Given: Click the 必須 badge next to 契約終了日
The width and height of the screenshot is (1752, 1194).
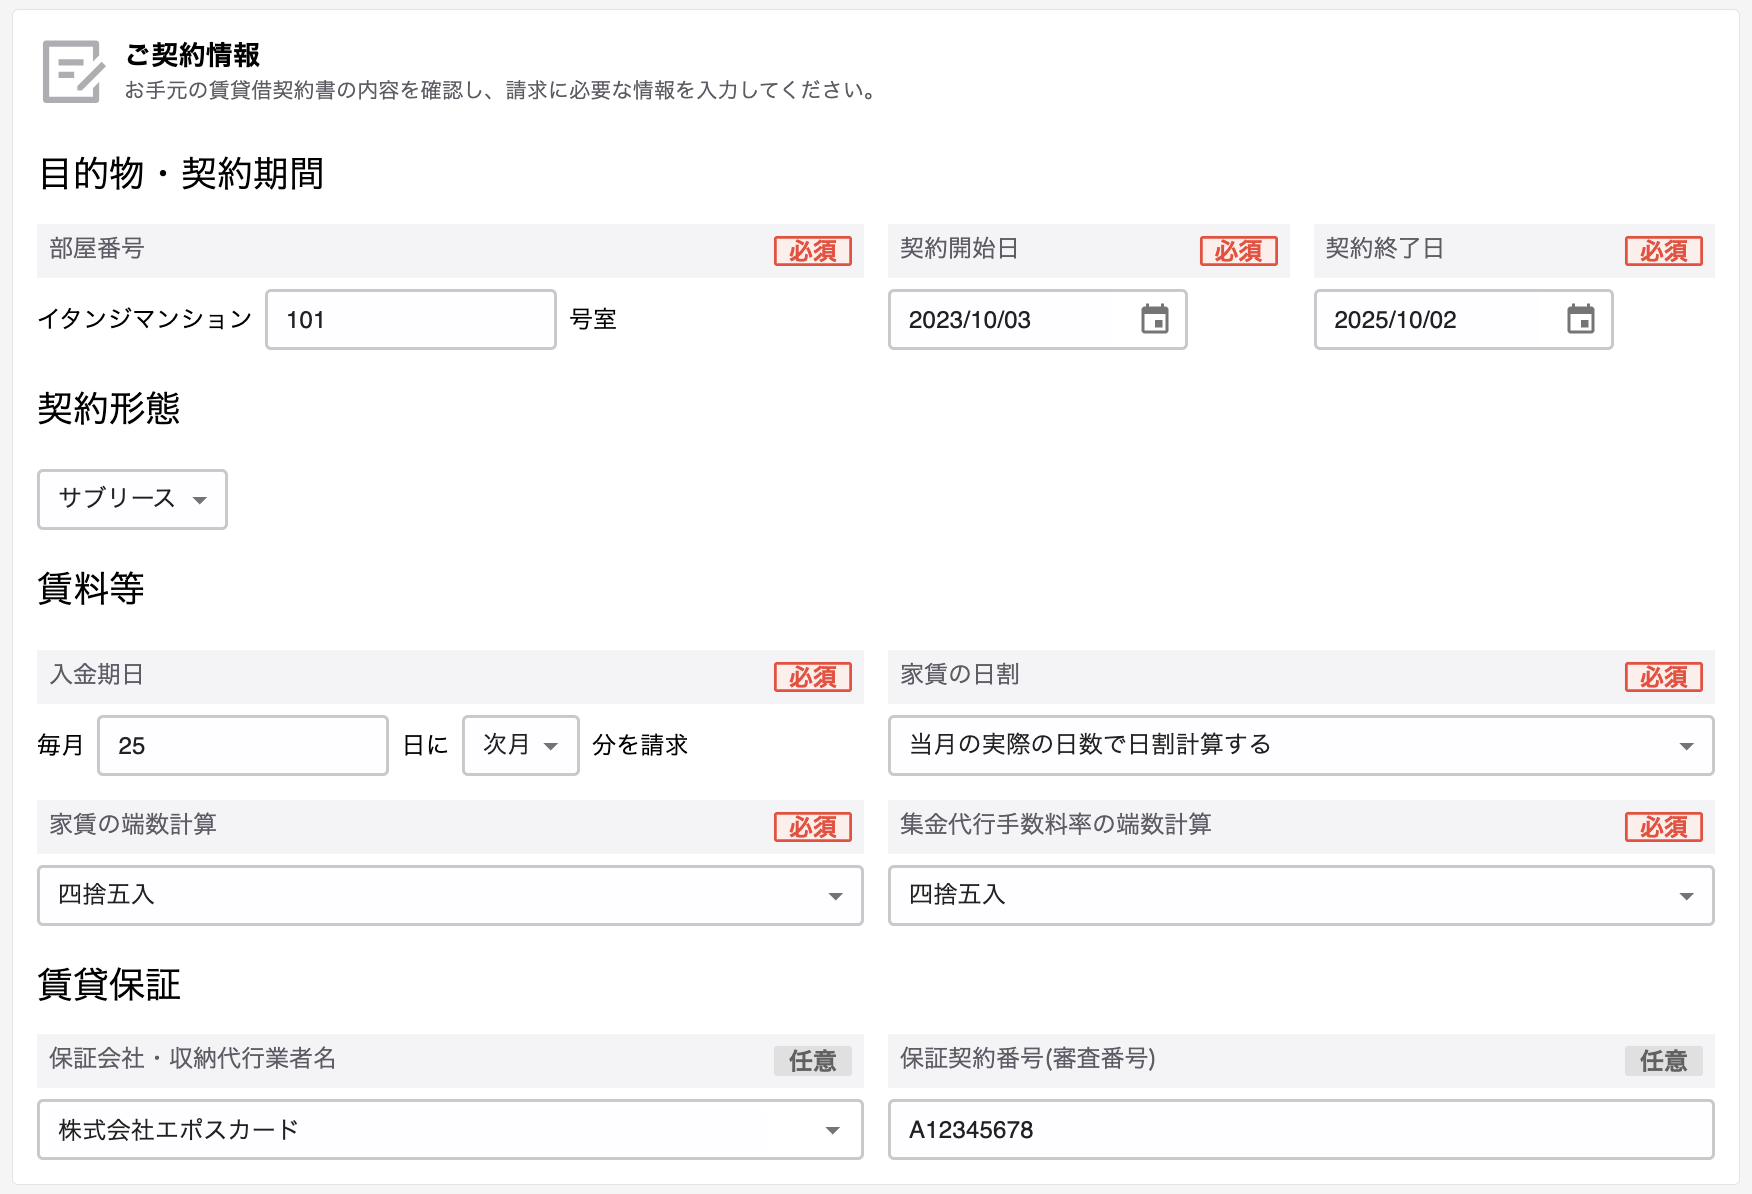Looking at the screenshot, I should [x=1664, y=251].
